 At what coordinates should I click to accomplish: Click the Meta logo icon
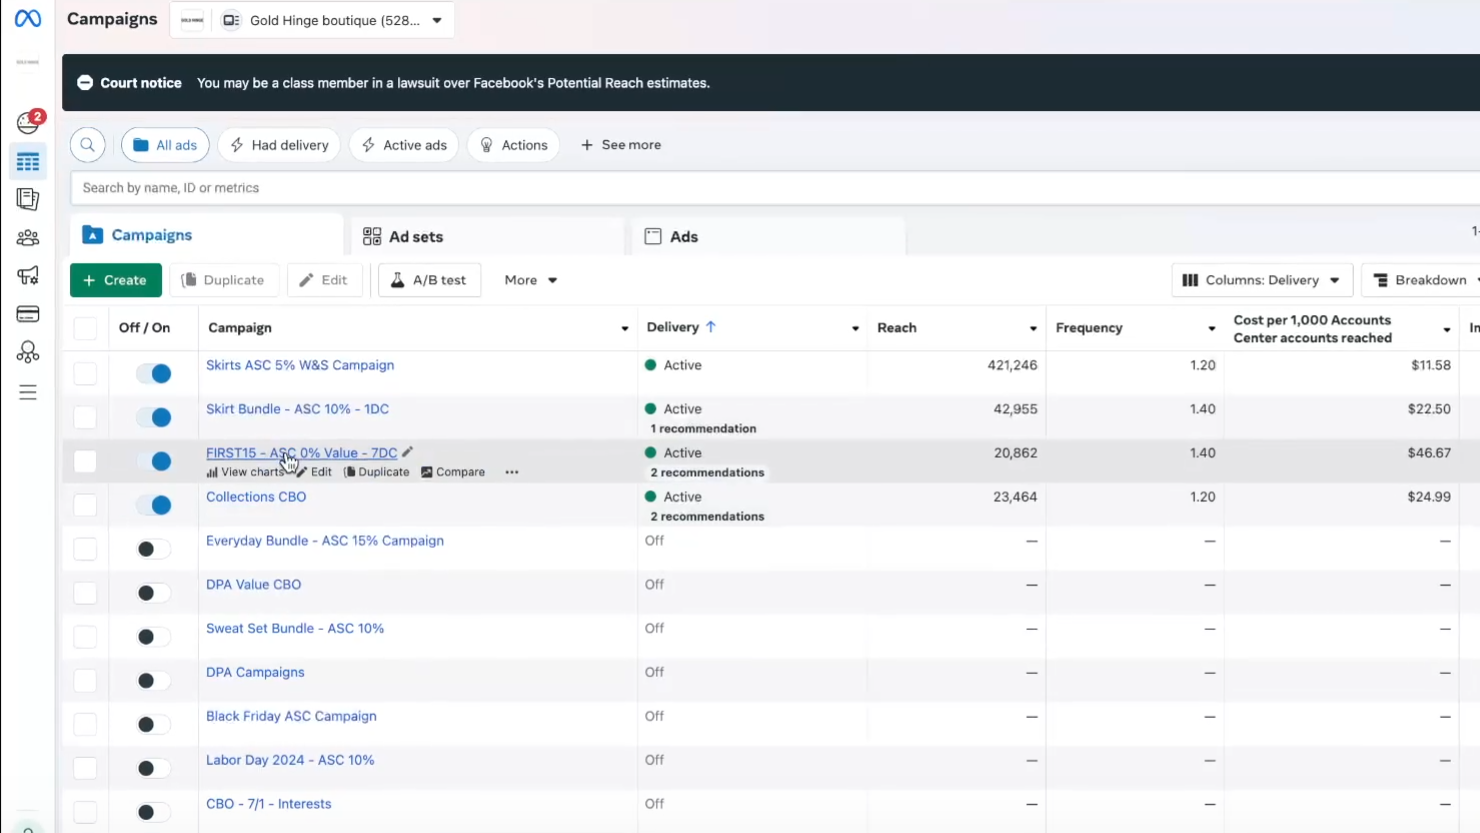[x=28, y=19]
